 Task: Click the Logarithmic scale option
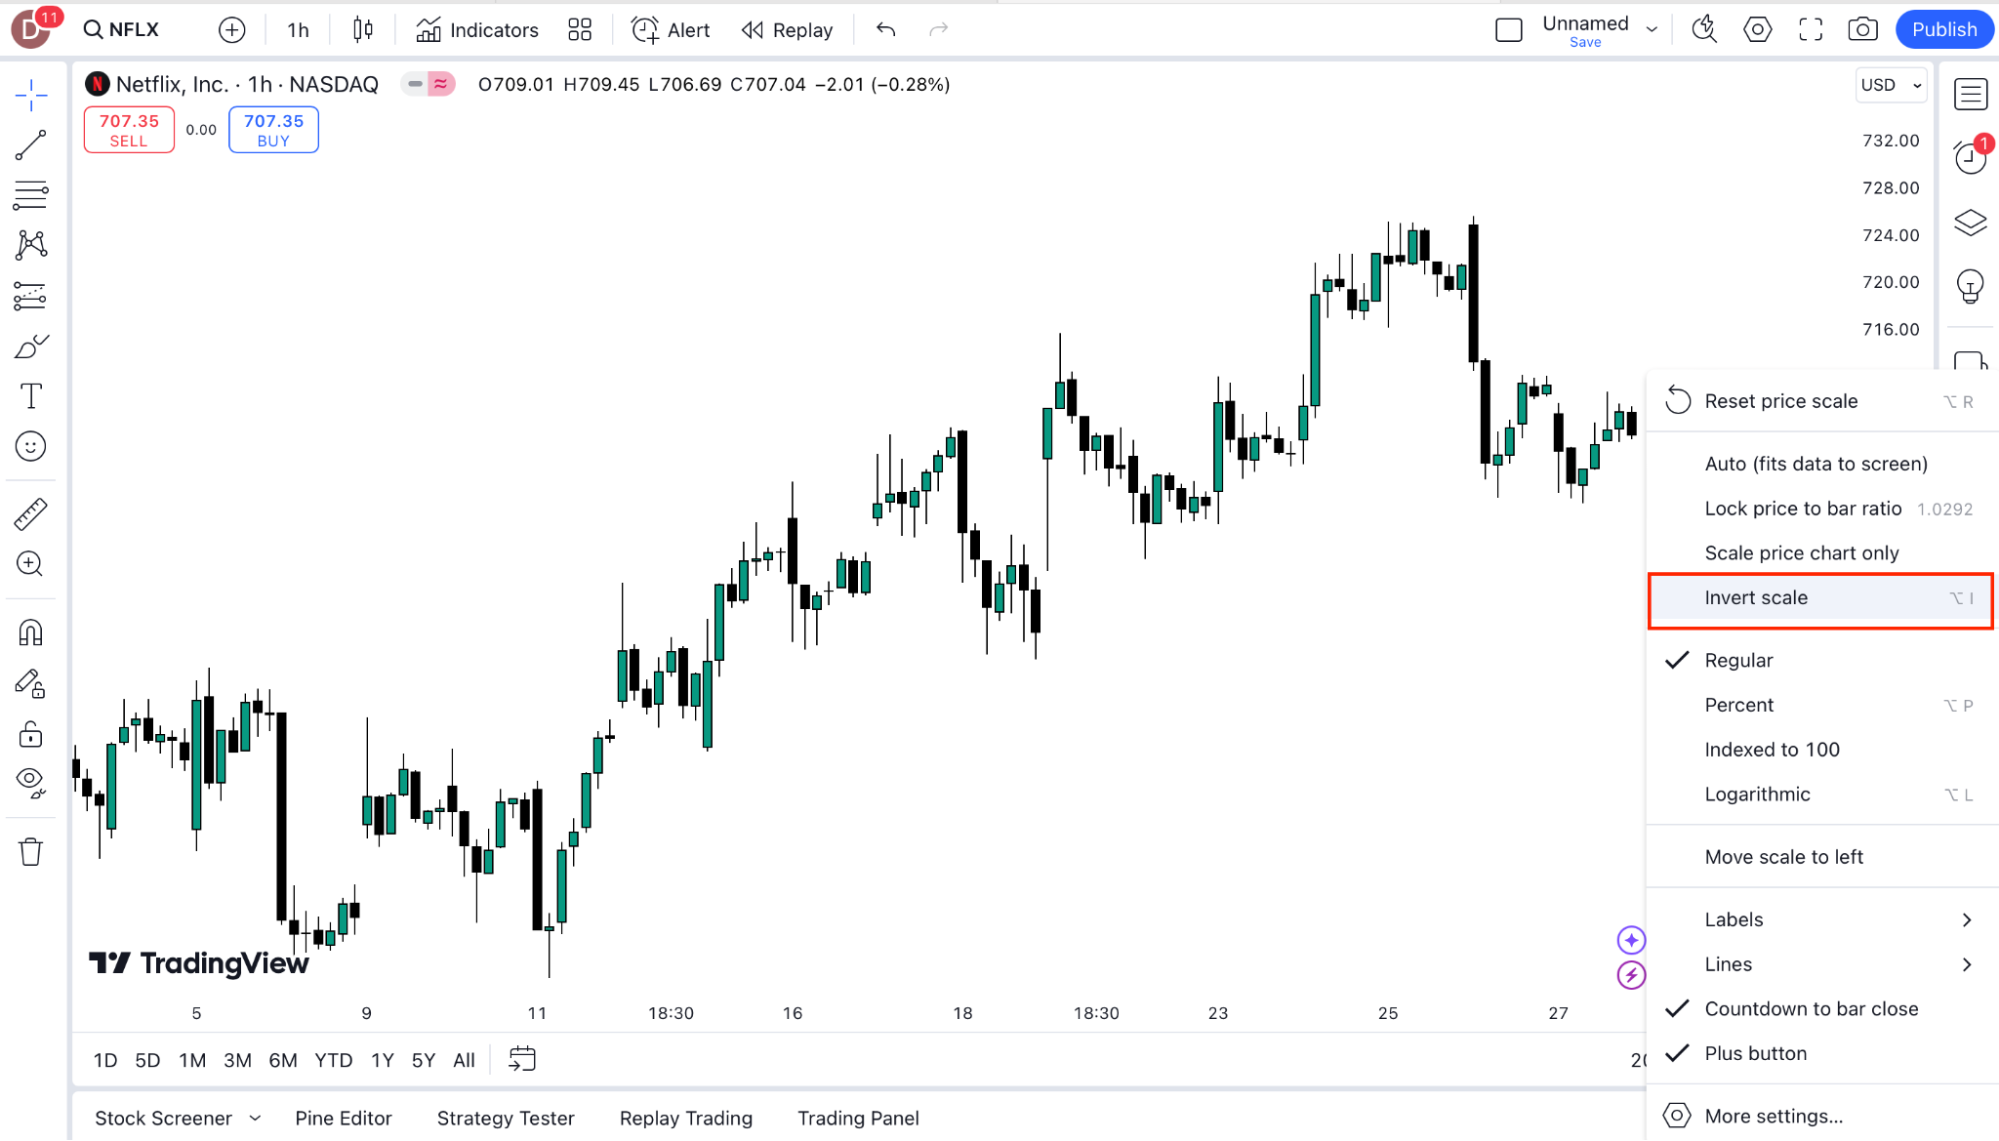[1757, 794]
